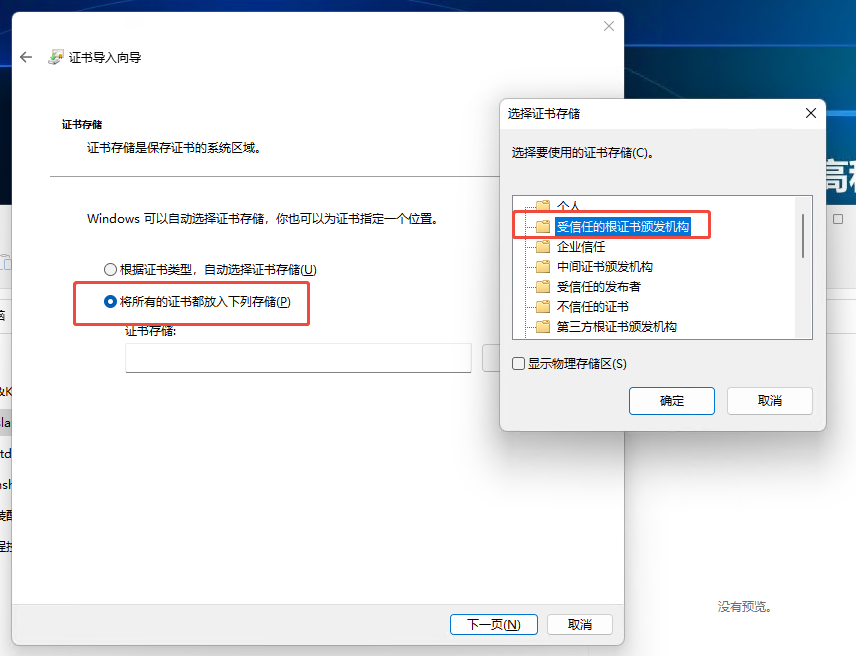Click the certificate store list scrollbar

click(x=802, y=236)
